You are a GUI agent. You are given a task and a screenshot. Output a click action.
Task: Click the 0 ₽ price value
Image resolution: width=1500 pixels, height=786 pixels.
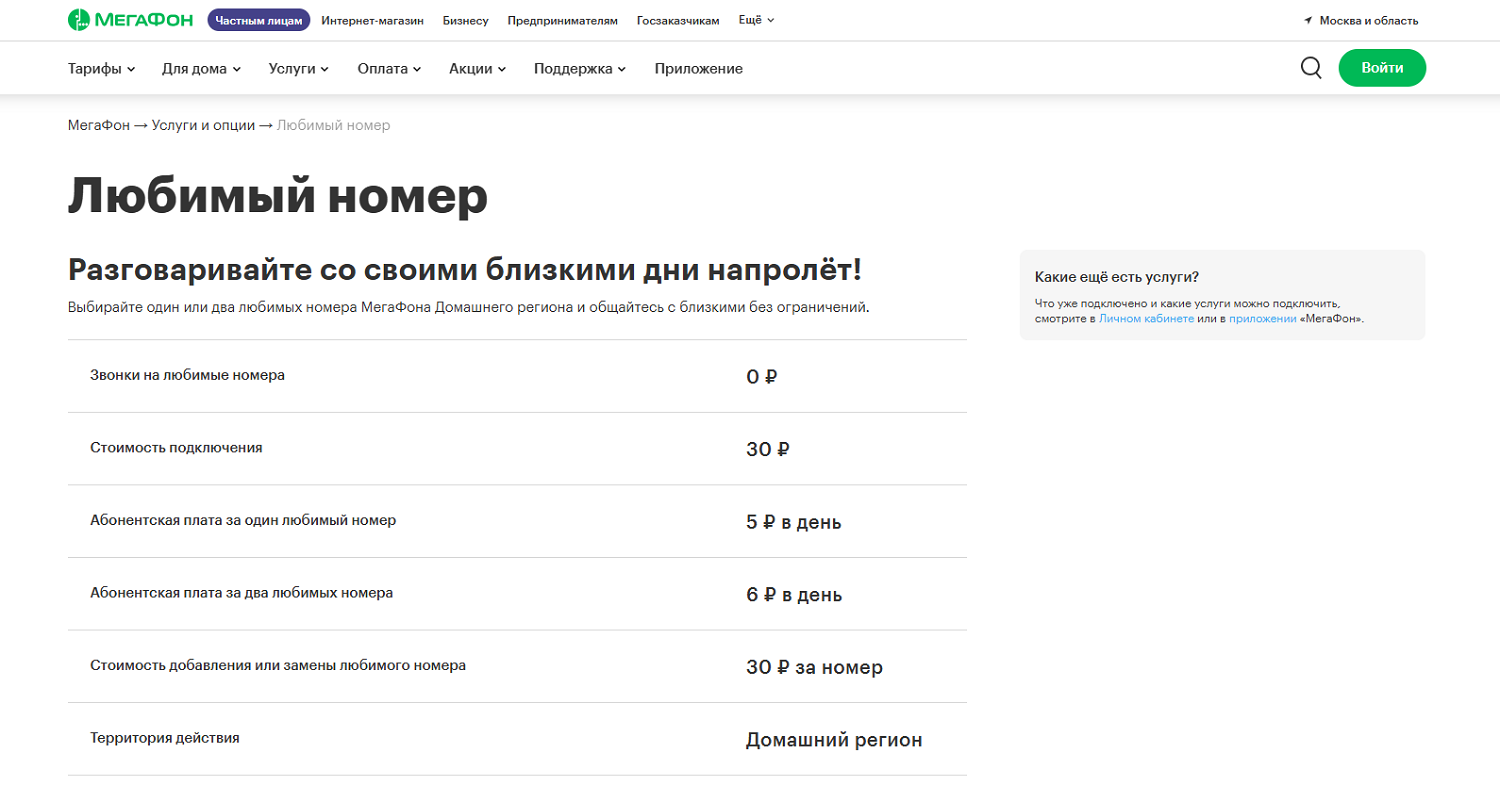762,377
